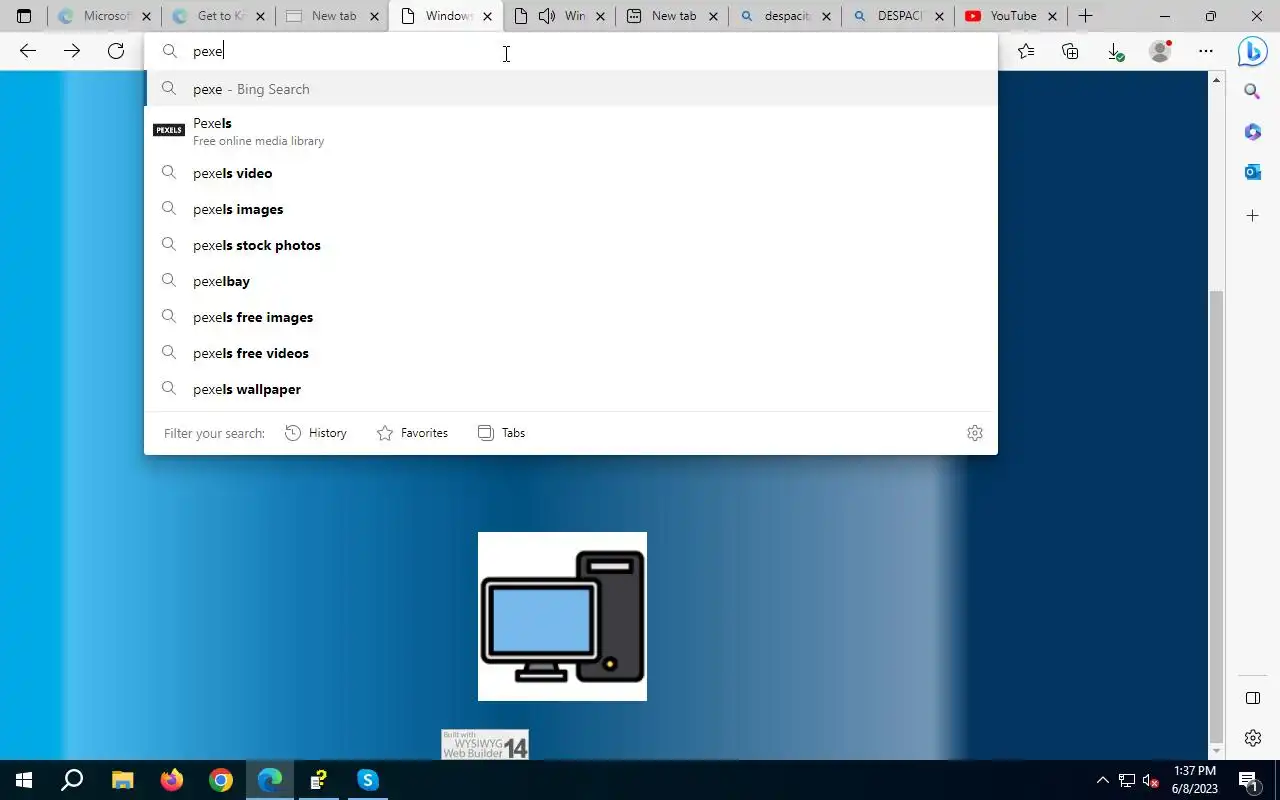The width and height of the screenshot is (1280, 800).
Task: Choose 'pexels images' suggestion
Action: click(571, 209)
